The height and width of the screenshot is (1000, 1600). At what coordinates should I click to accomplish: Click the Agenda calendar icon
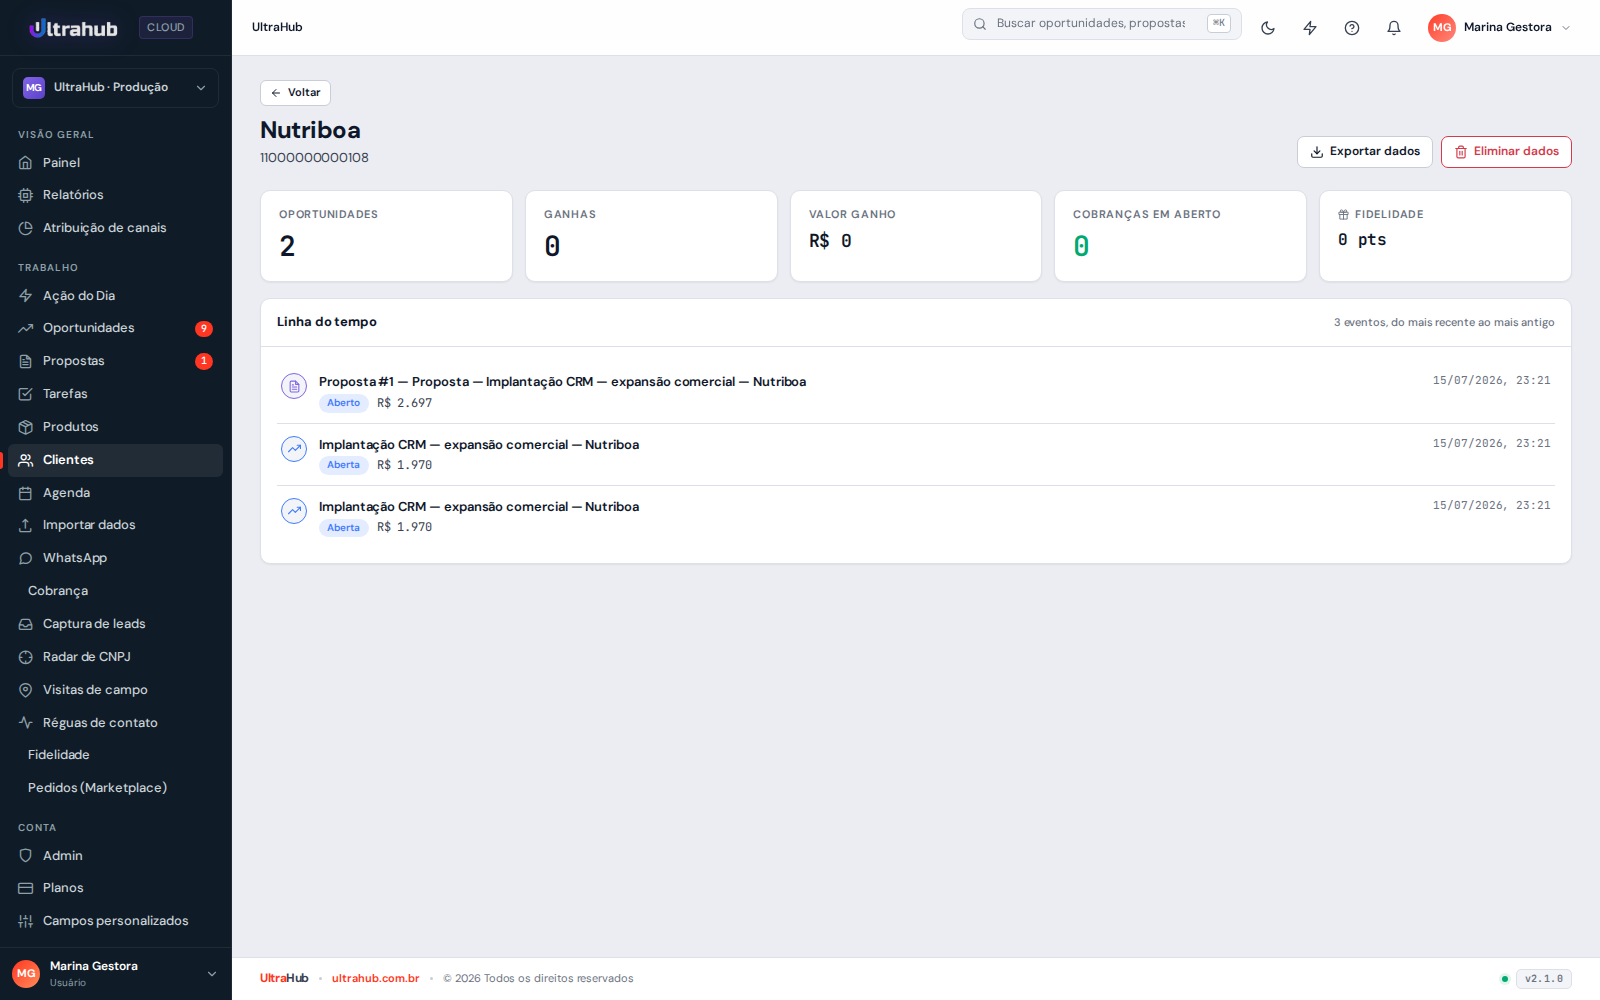(26, 493)
